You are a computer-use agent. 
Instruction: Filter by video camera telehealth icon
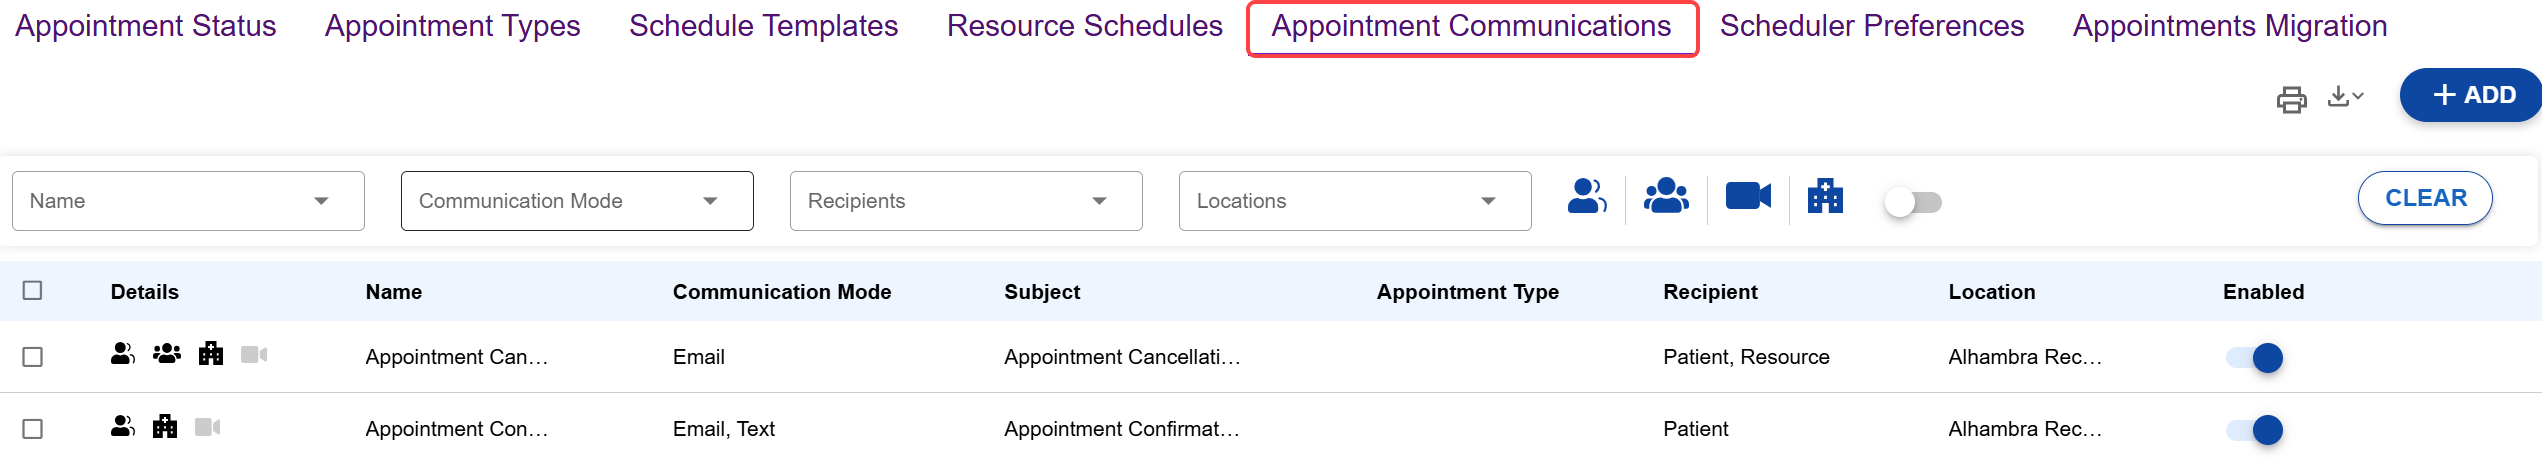point(1748,197)
